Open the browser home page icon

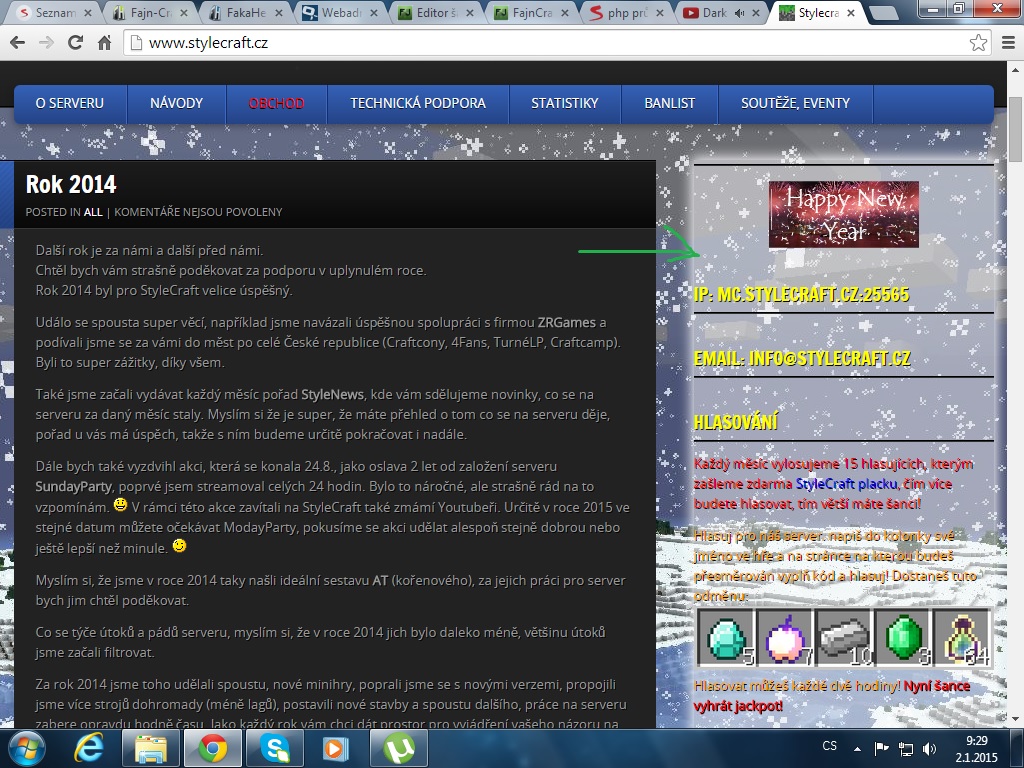(104, 43)
